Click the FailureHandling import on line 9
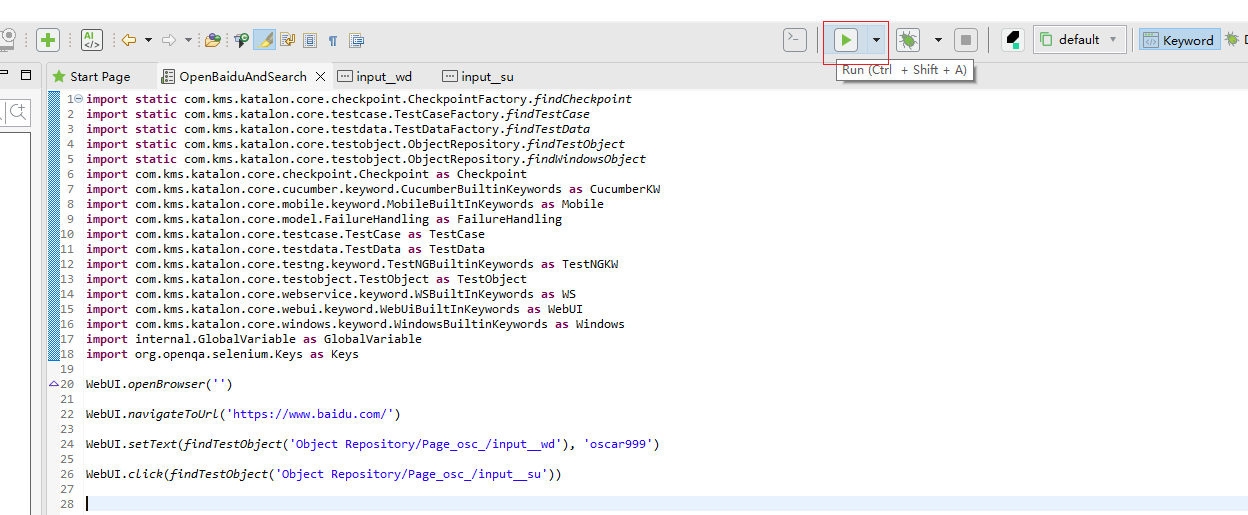The image size is (1248, 515). click(x=324, y=219)
